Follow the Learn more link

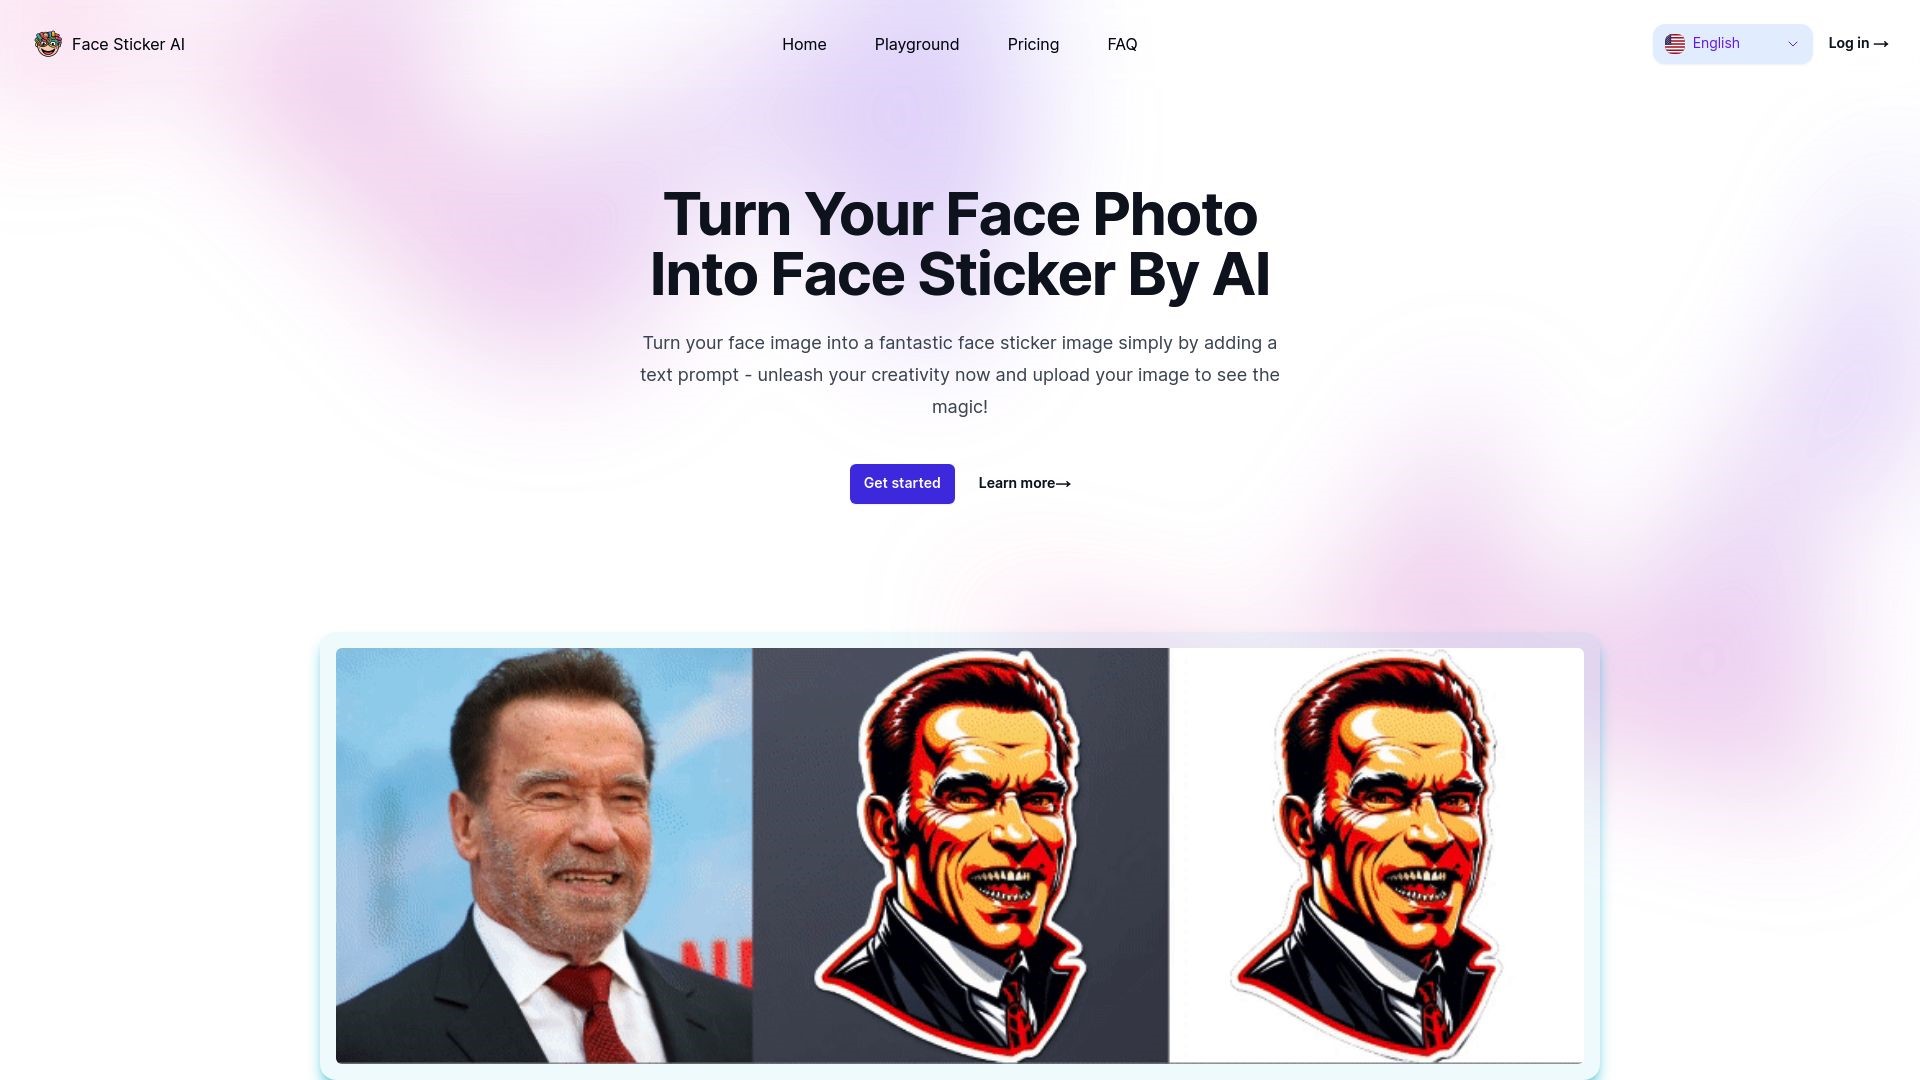point(1024,484)
